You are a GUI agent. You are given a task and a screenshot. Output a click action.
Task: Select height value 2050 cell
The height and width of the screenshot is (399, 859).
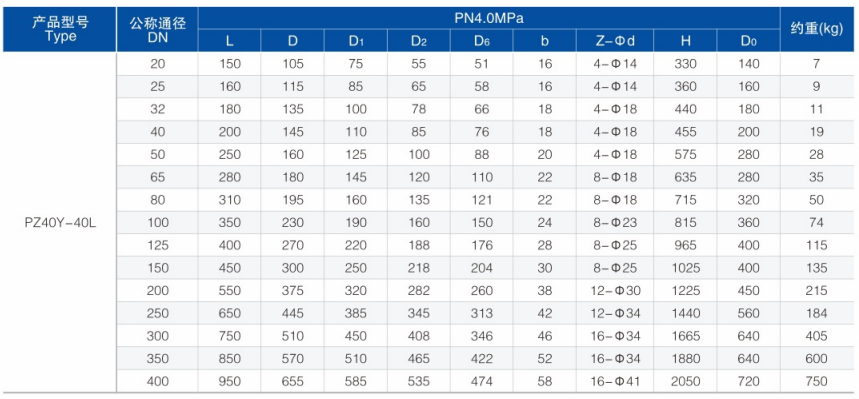point(685,381)
